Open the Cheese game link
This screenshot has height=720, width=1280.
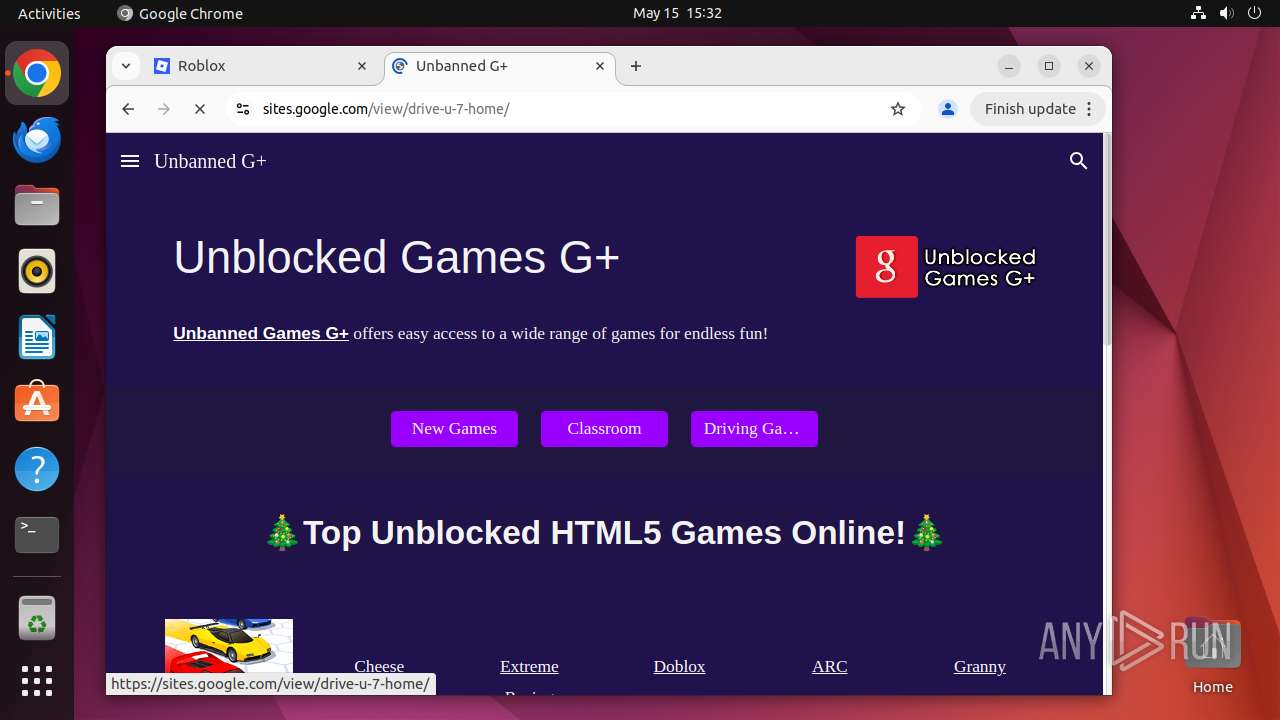pos(379,667)
